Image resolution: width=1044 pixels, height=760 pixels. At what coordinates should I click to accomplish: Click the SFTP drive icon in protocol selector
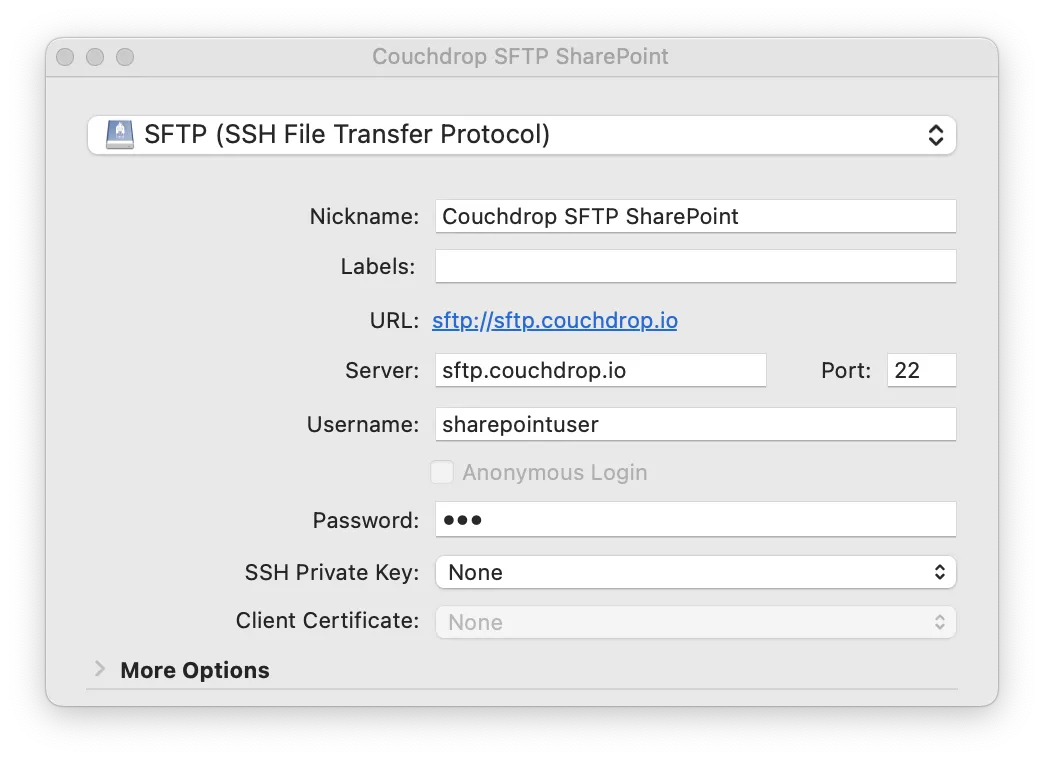[118, 134]
